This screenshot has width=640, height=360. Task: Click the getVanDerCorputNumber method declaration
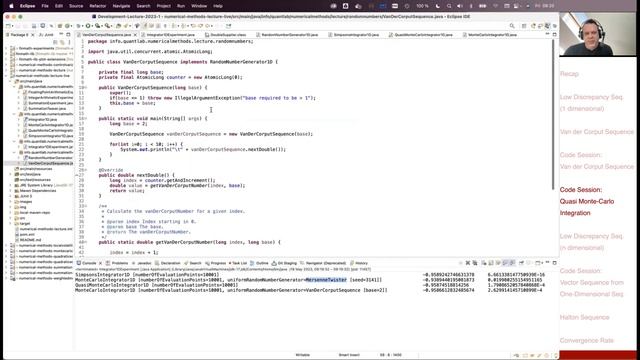click(x=189, y=242)
